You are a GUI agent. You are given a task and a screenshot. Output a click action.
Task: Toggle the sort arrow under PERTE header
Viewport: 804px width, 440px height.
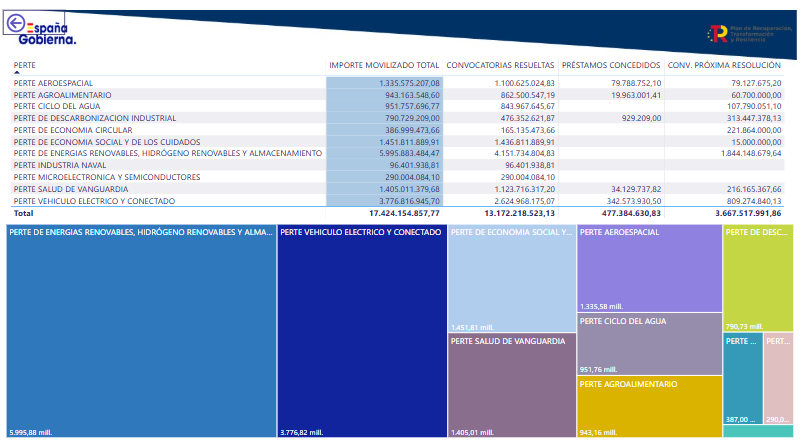pos(17,72)
